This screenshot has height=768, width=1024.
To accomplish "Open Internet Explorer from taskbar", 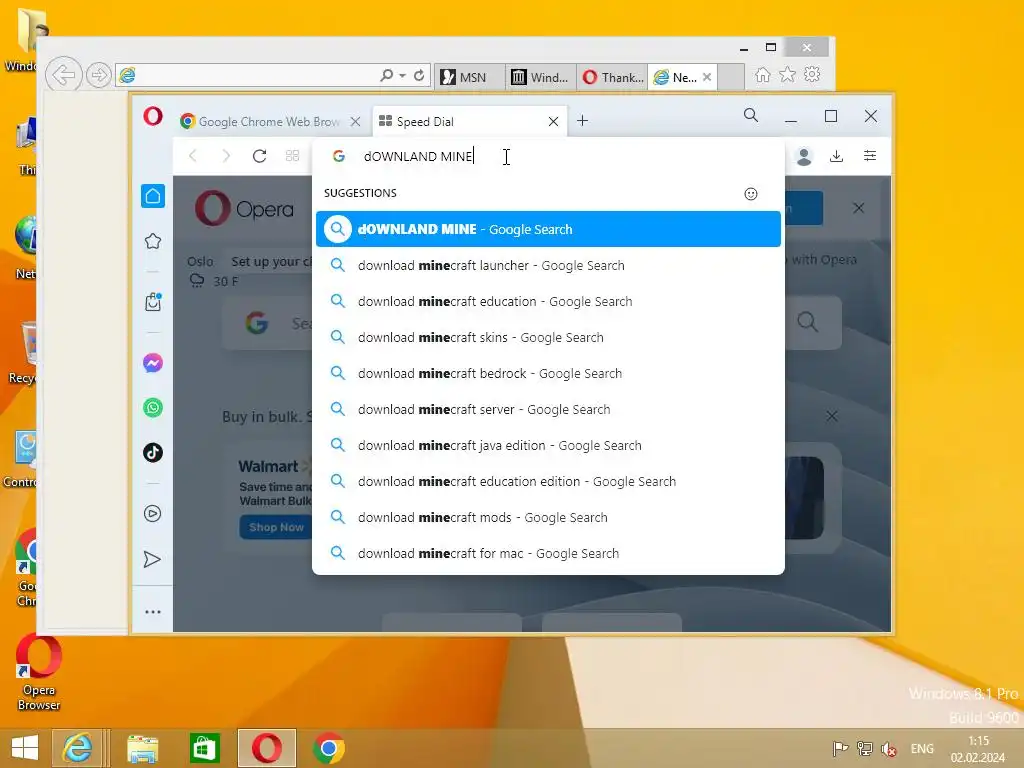I will pos(77,748).
